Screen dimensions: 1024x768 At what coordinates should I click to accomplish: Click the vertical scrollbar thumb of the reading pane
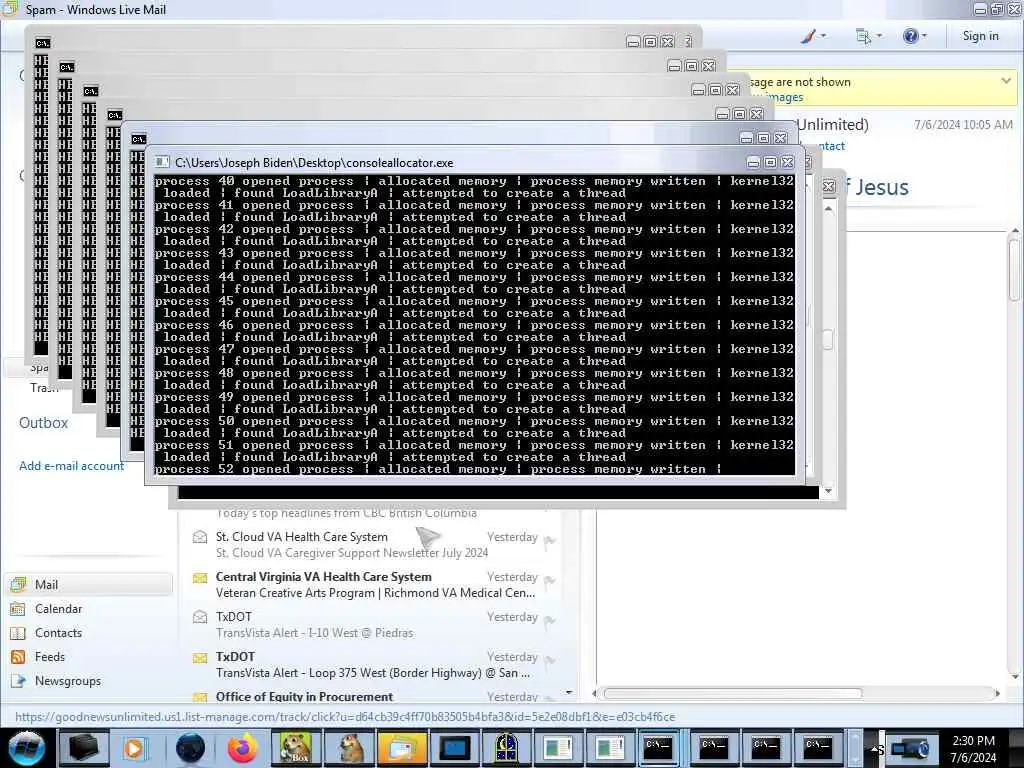(x=1014, y=269)
